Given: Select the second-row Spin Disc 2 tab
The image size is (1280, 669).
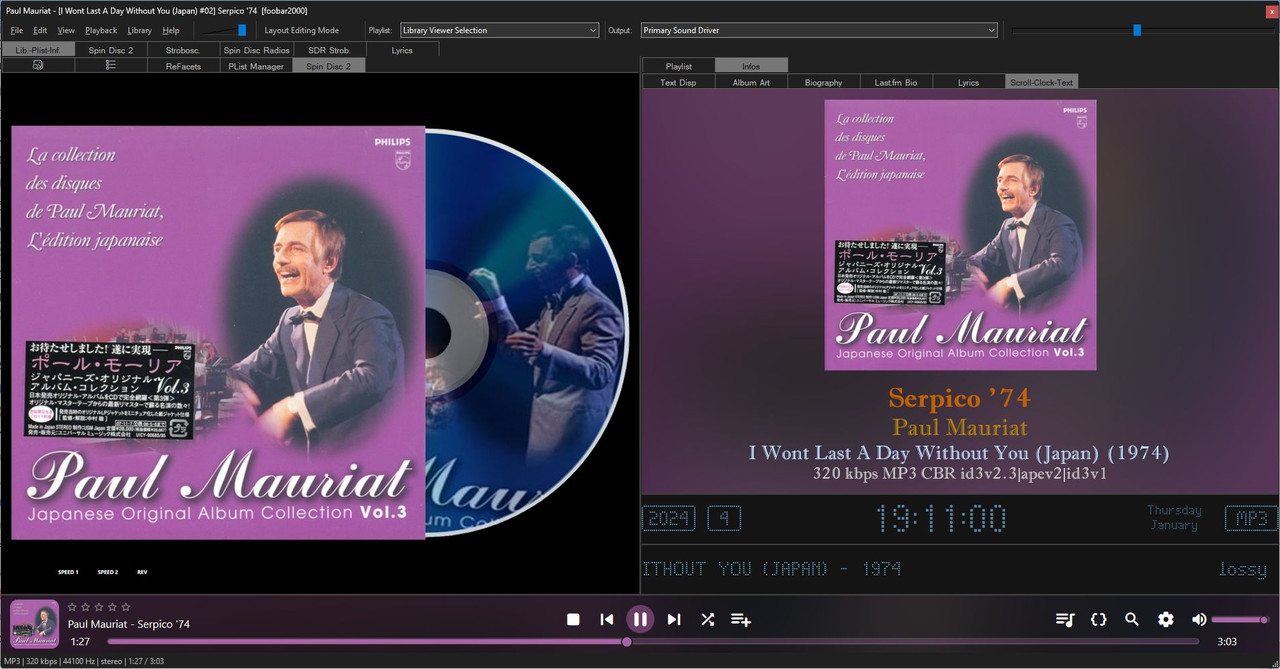Looking at the screenshot, I should [329, 66].
